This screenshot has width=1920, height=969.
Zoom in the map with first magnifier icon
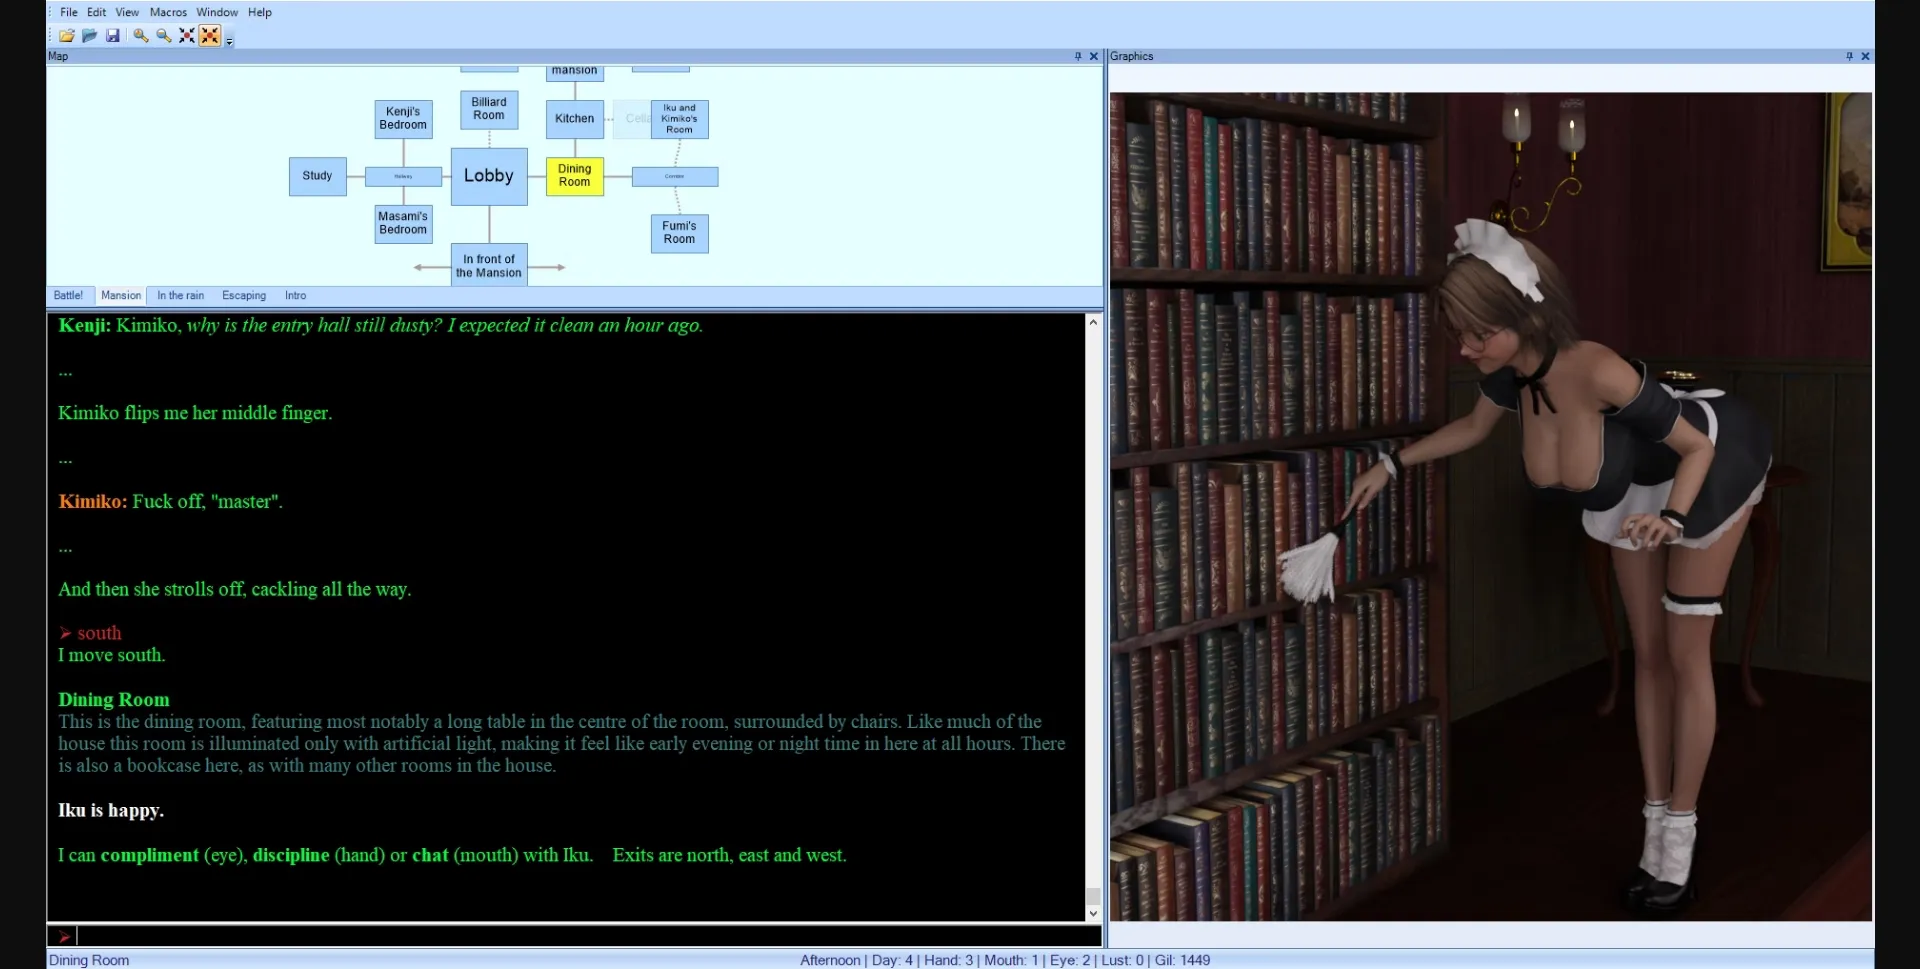[141, 36]
